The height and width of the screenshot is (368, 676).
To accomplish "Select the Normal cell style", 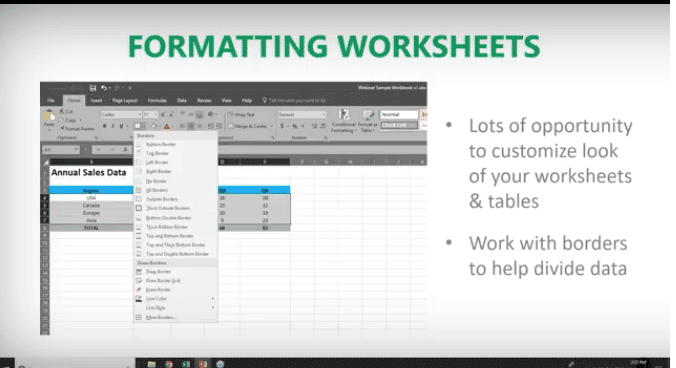I will tap(399, 115).
